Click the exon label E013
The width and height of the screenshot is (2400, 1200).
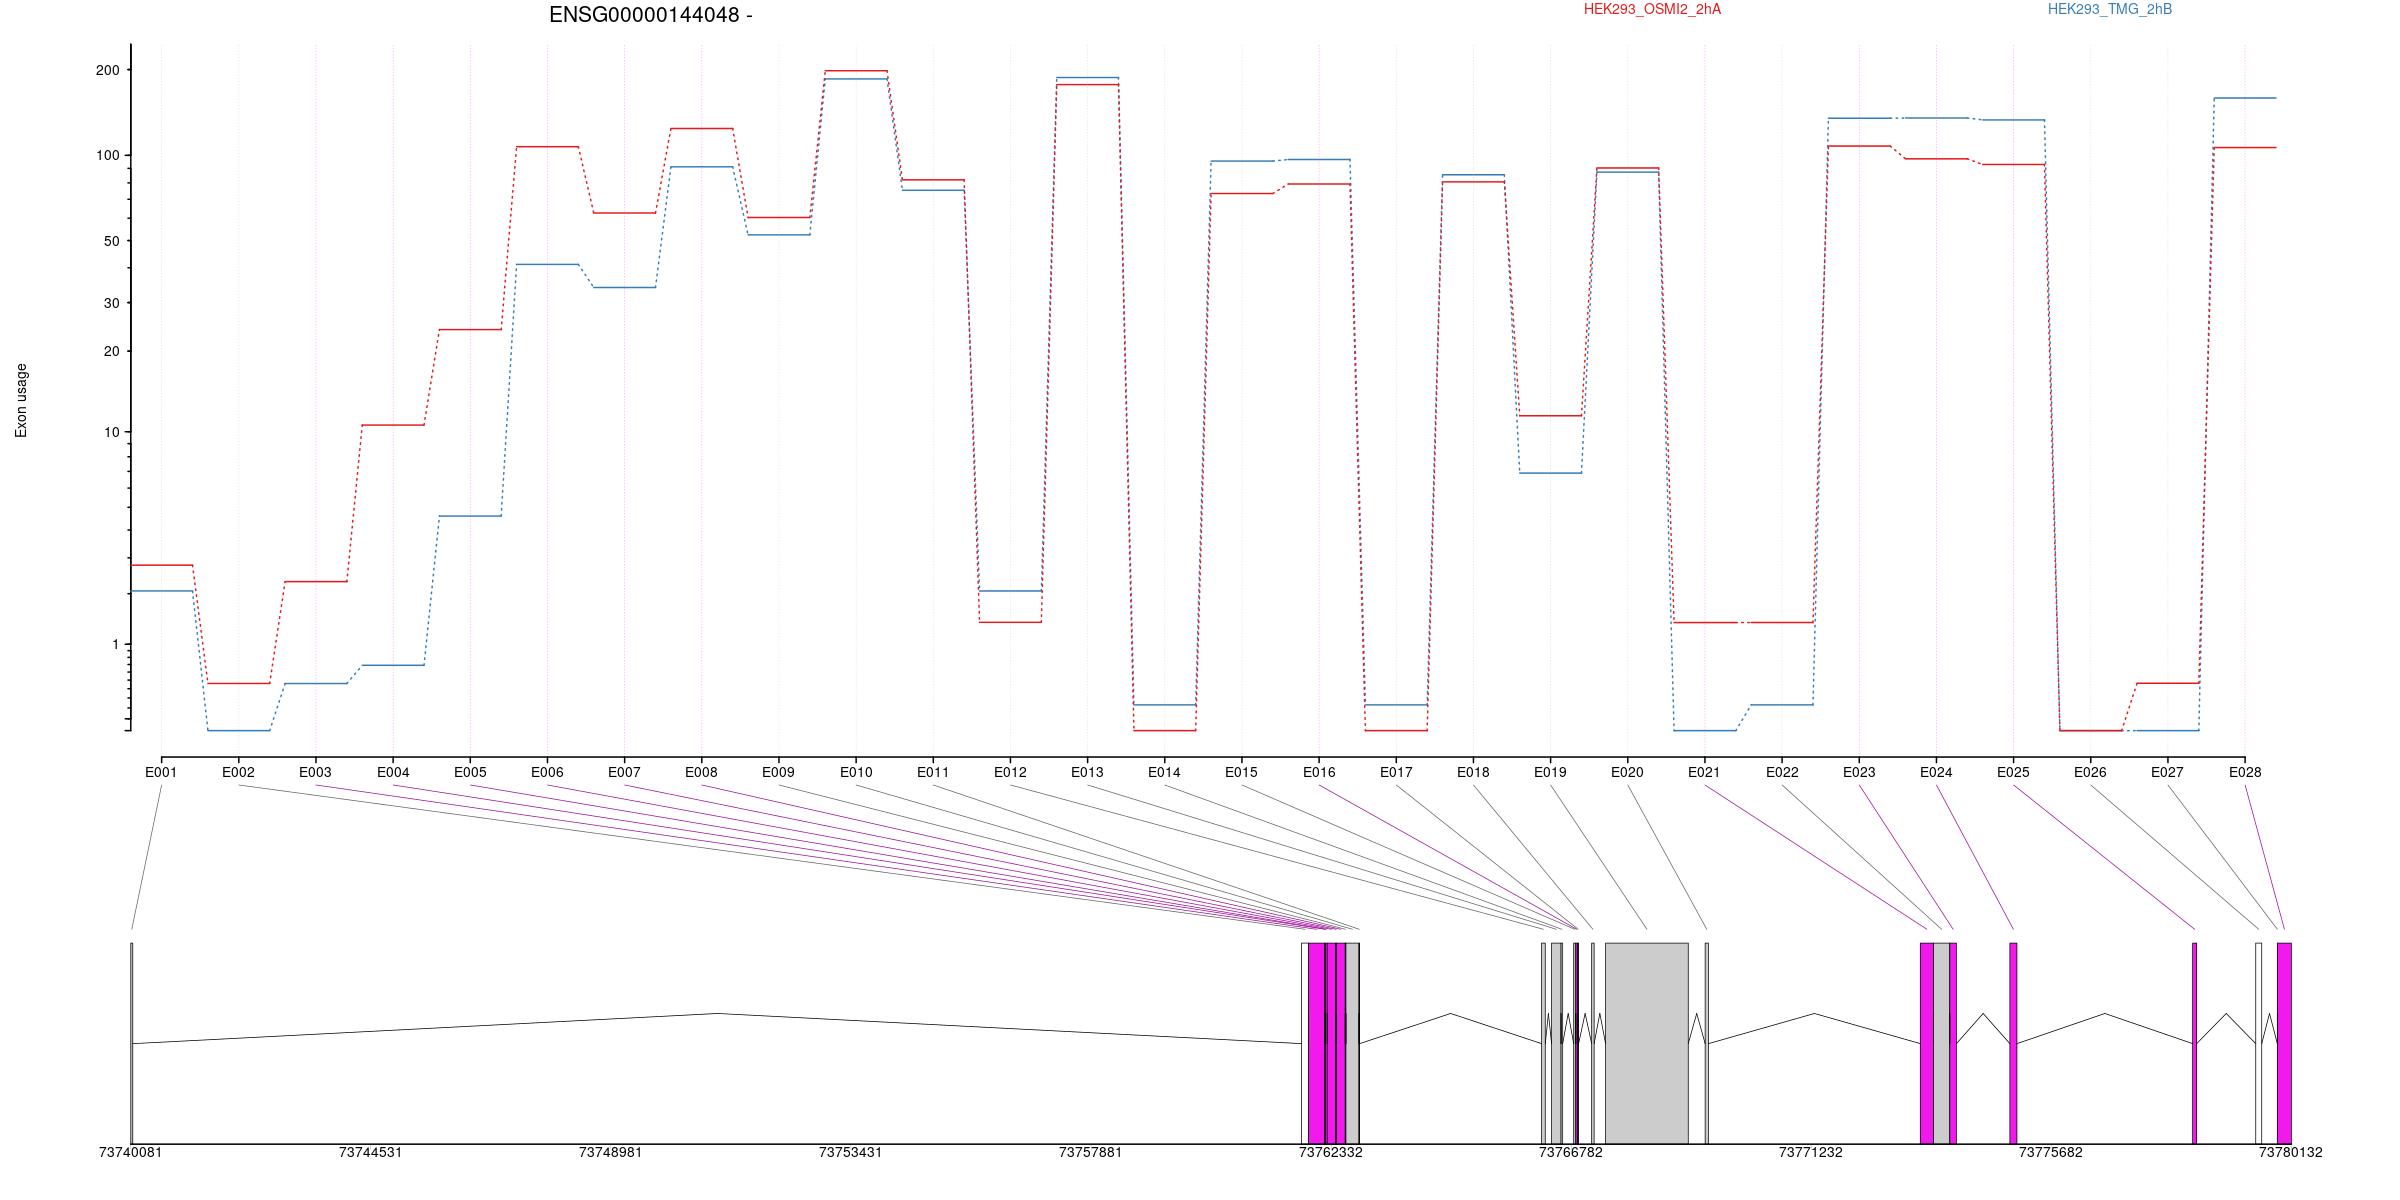[1087, 772]
